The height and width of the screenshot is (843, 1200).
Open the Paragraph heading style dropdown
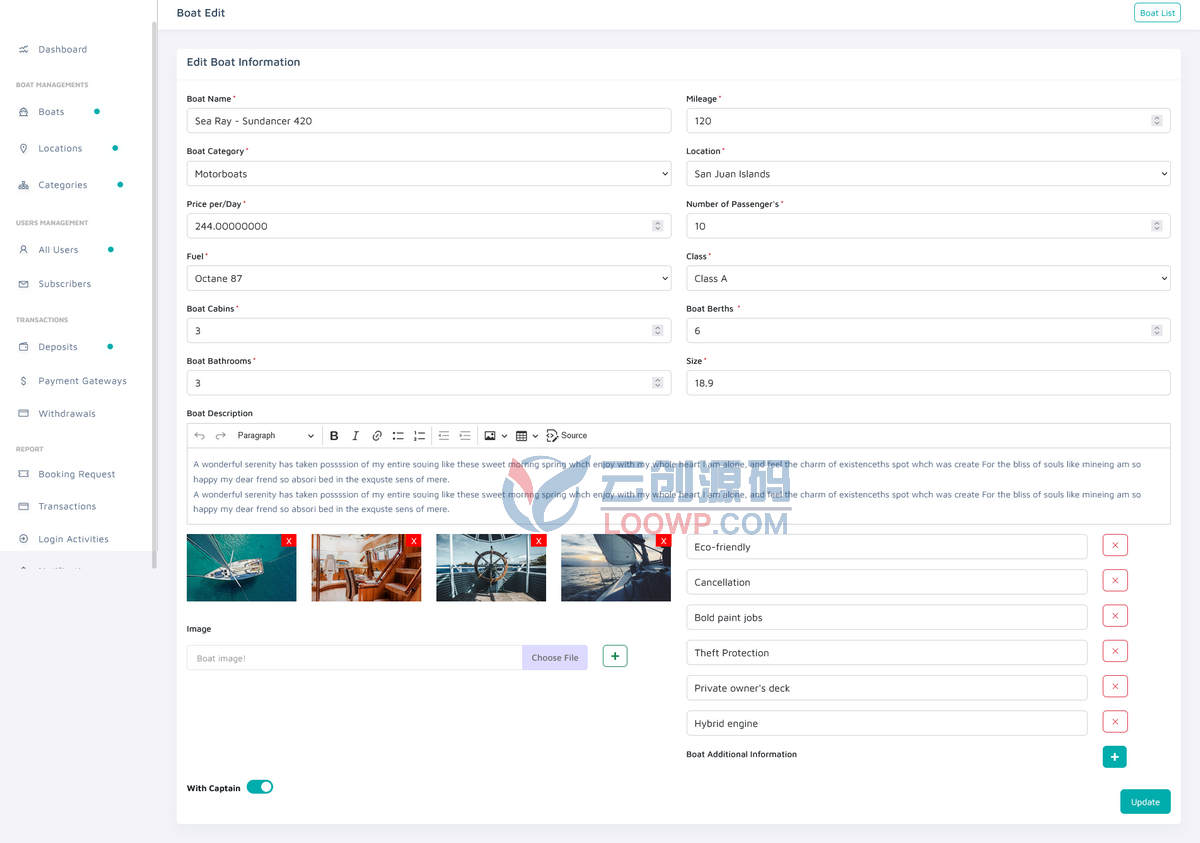point(275,436)
